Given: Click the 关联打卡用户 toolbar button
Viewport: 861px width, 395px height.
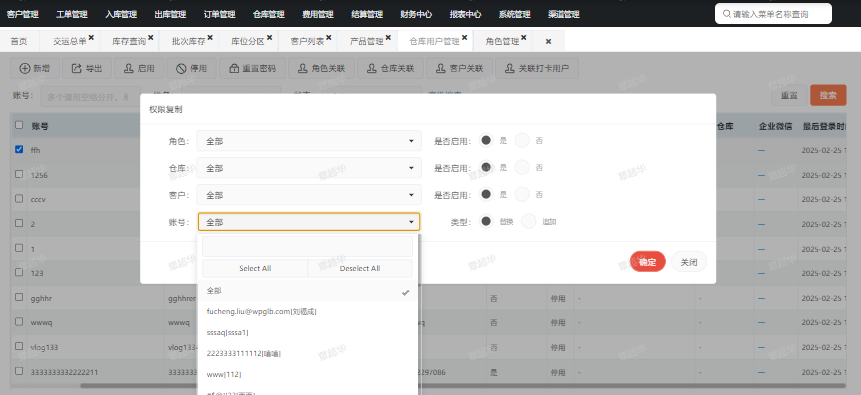Looking at the screenshot, I should (x=536, y=69).
